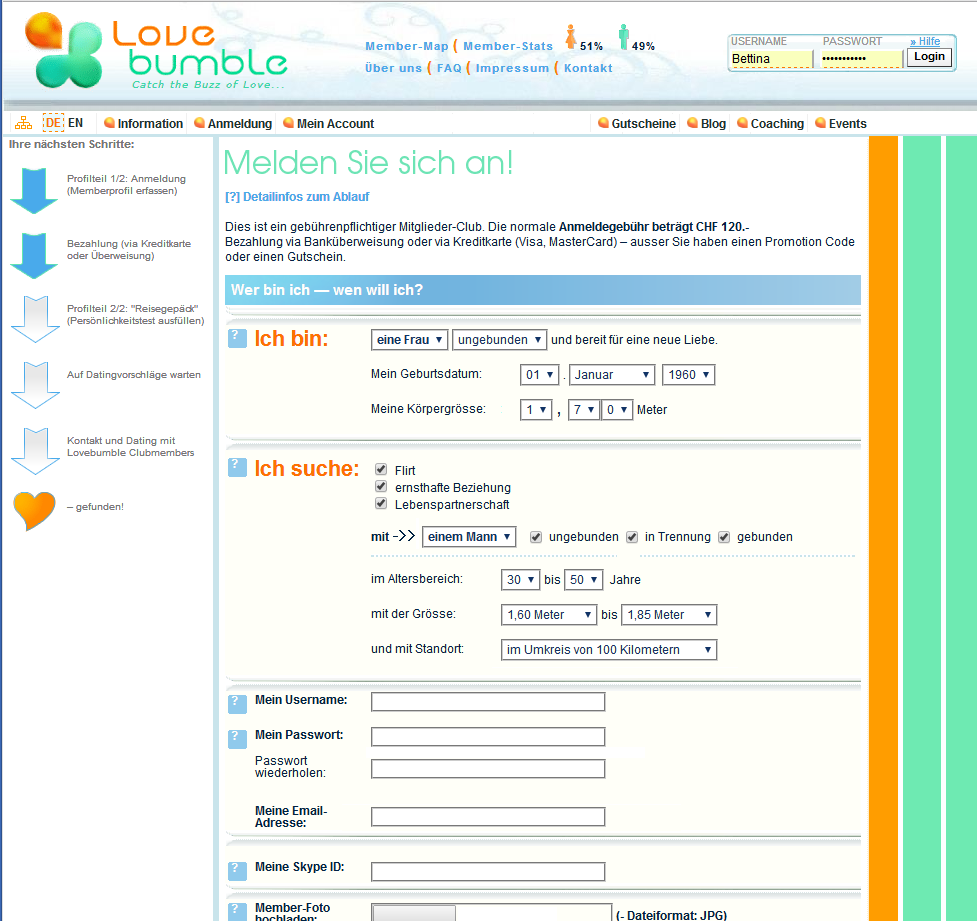
Task: Click the help icon beside Mein Username
Action: pos(237,703)
